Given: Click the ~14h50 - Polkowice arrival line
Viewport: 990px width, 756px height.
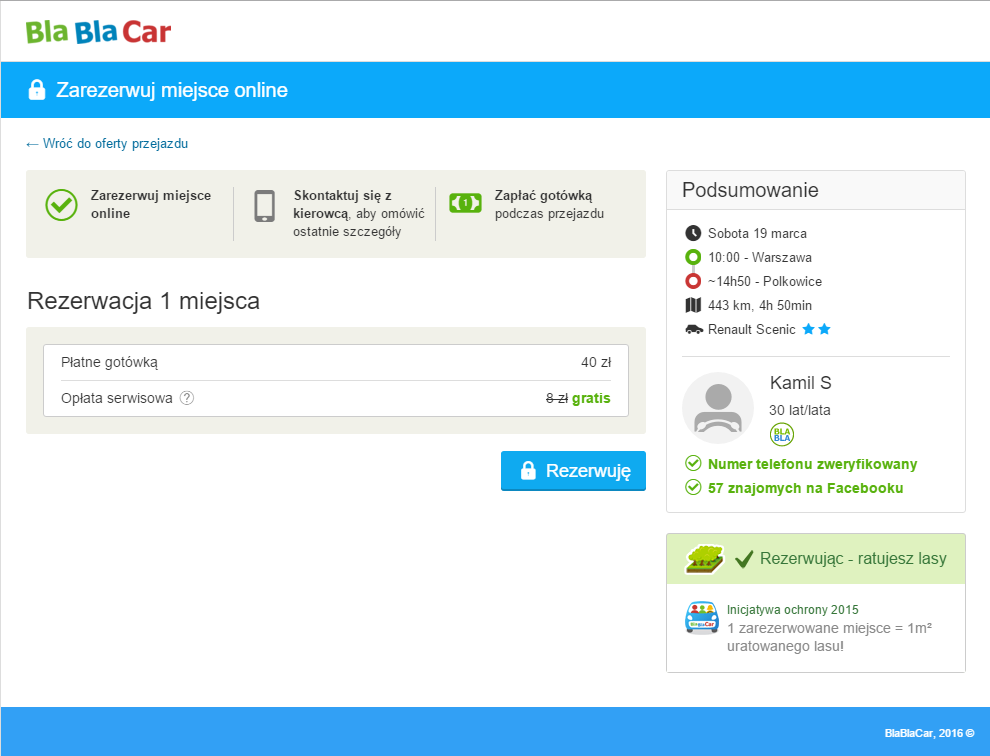Looking at the screenshot, I should pyautogui.click(x=765, y=281).
